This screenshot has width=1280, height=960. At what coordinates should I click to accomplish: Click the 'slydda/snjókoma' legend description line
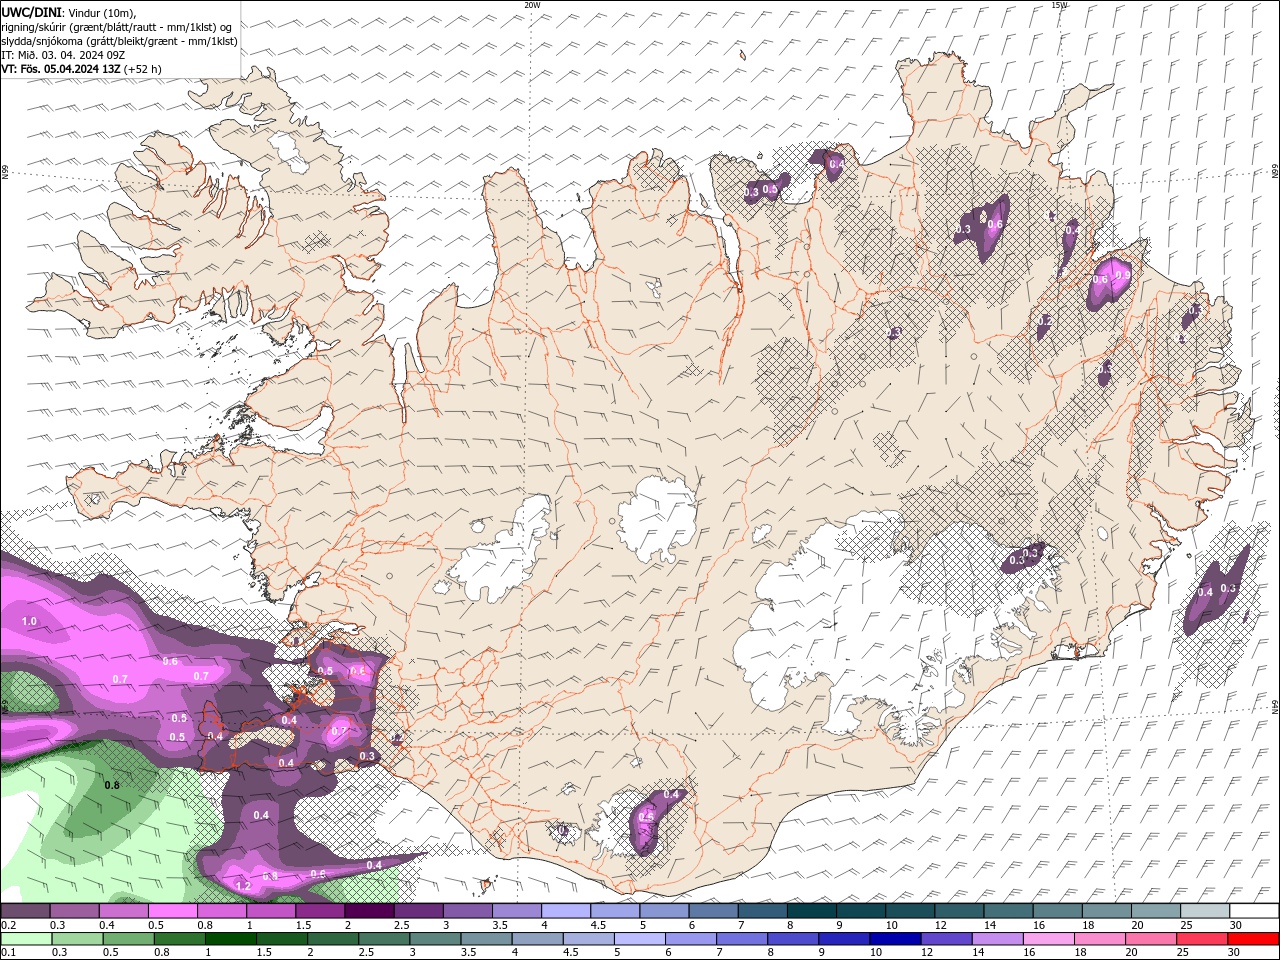pyautogui.click(x=119, y=41)
